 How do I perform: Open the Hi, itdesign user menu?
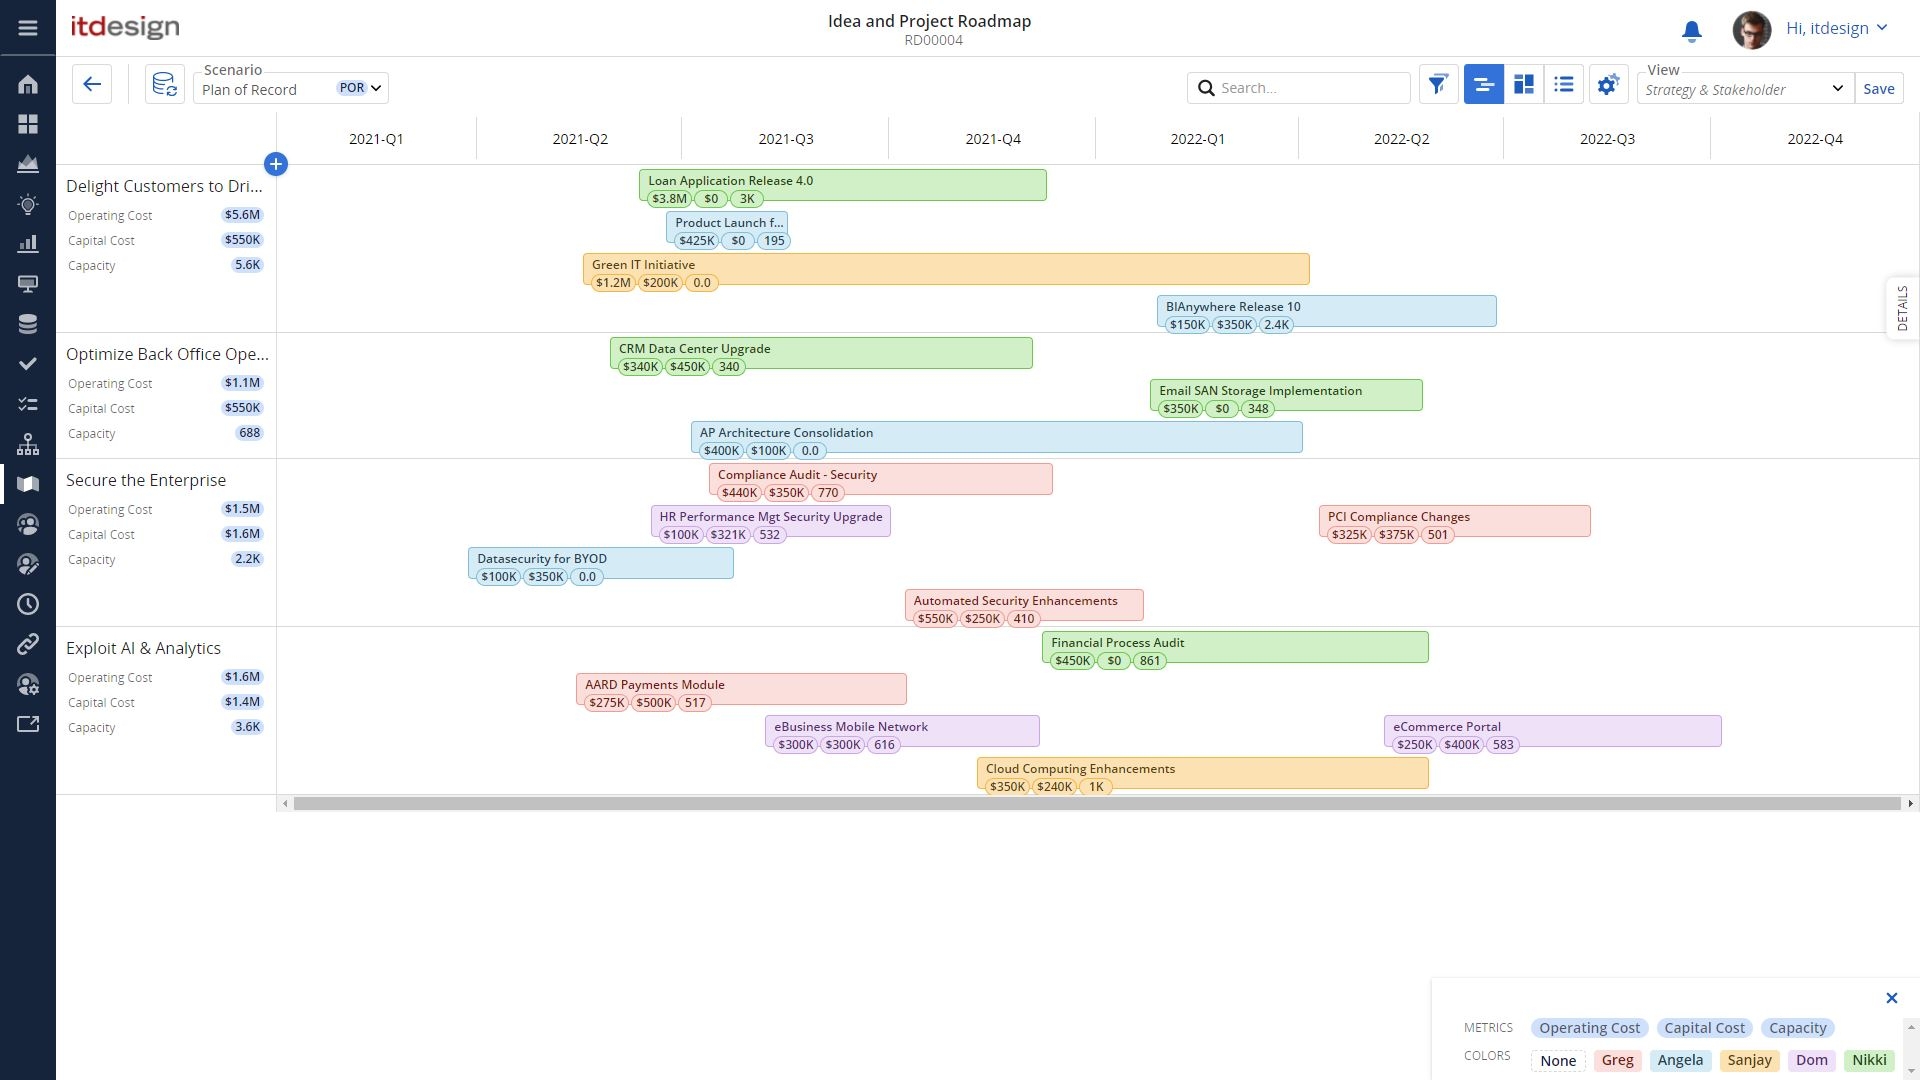point(1836,28)
